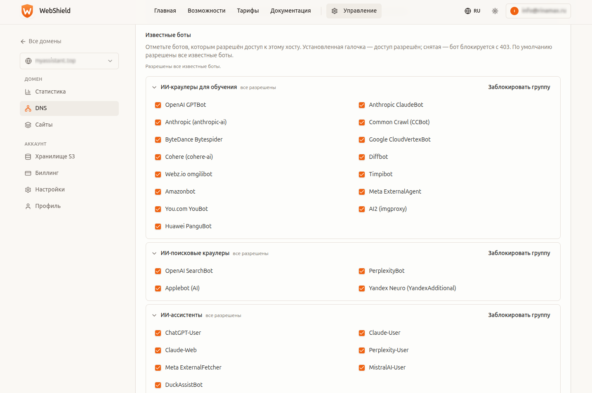Click the Настройки gear icon in sidebar
The height and width of the screenshot is (393, 592).
click(28, 190)
